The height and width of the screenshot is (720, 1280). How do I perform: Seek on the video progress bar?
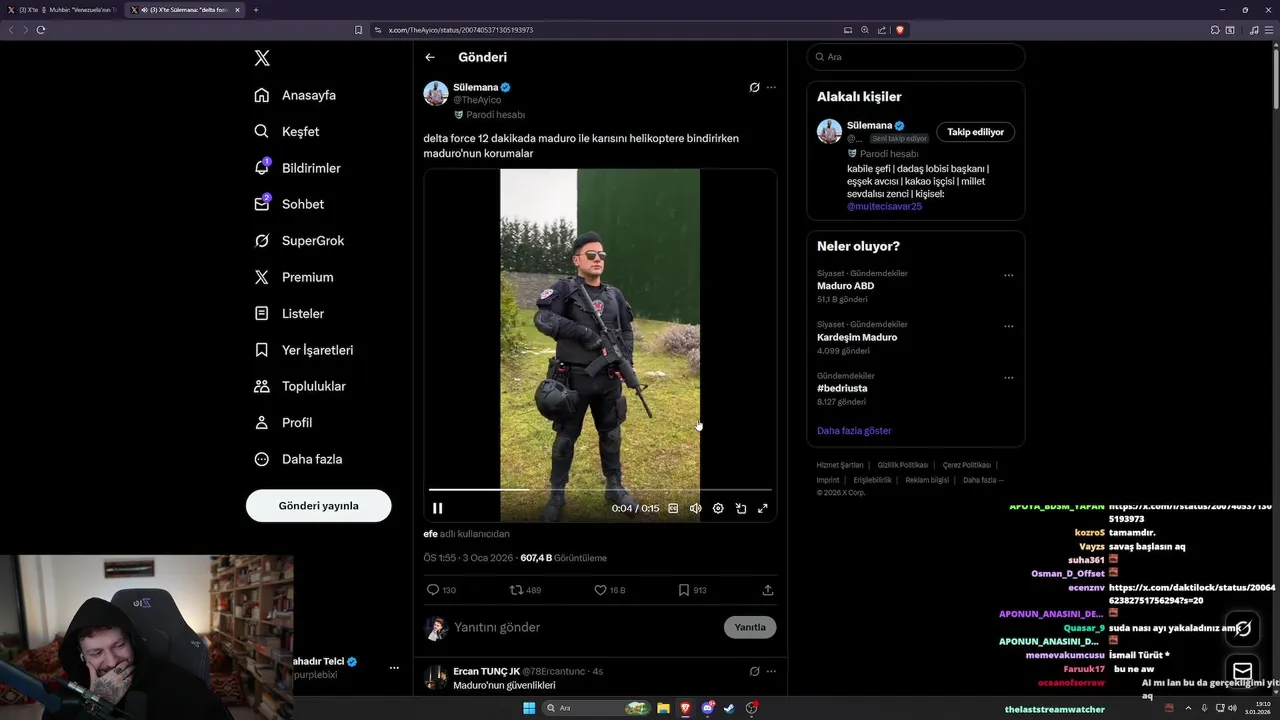tap(600, 489)
